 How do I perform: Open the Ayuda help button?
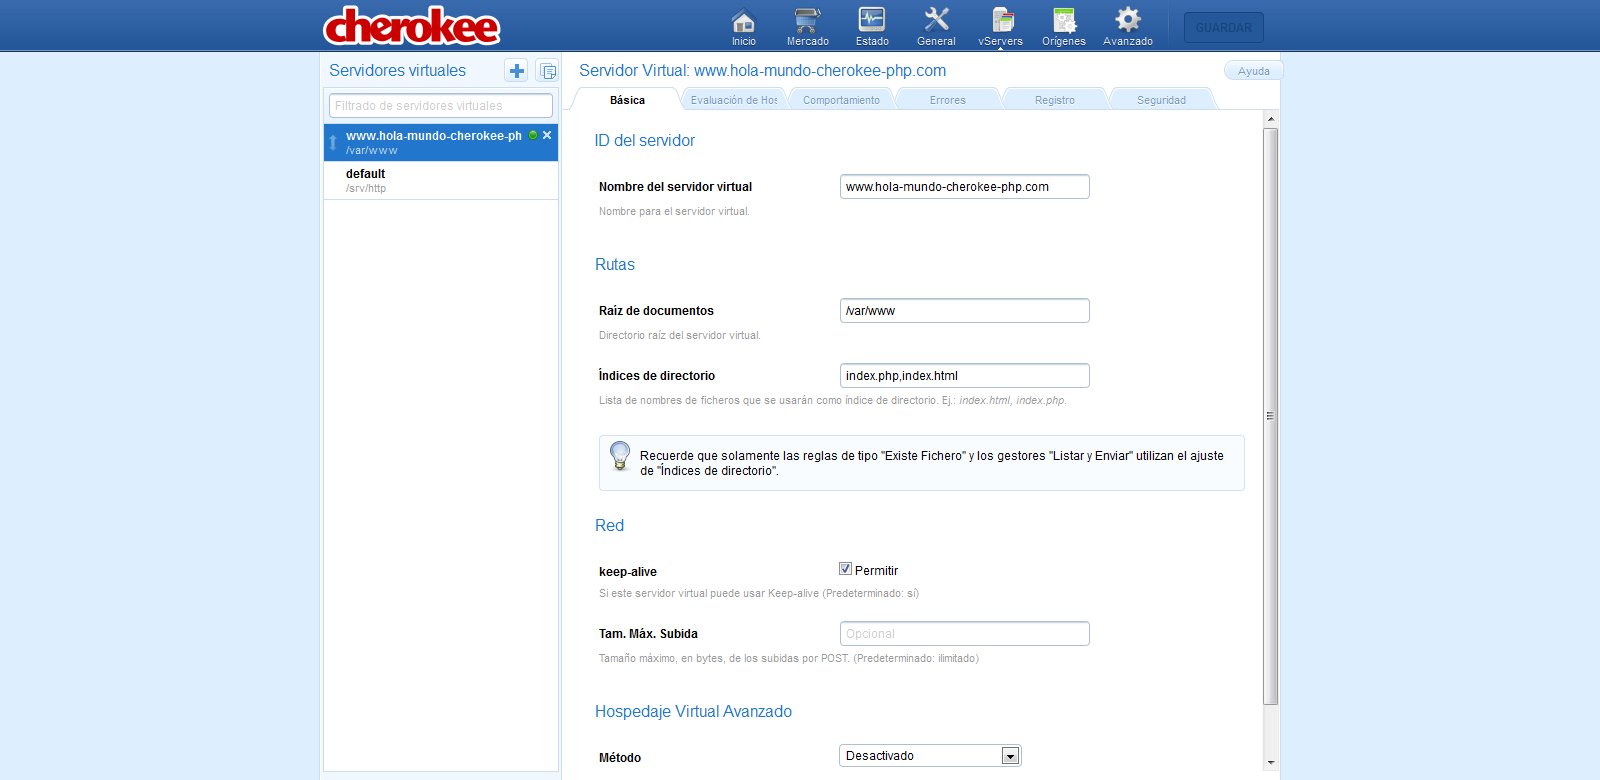[x=1253, y=71]
